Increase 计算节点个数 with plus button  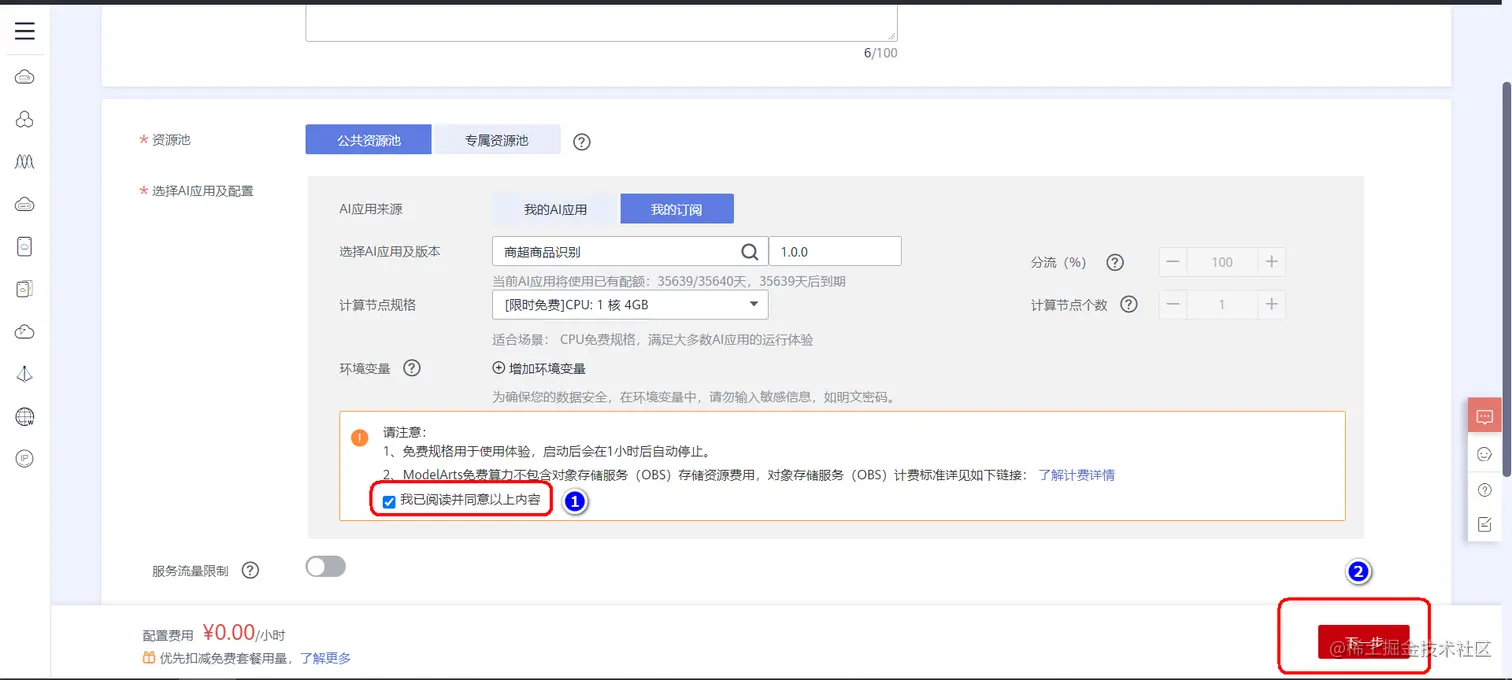point(1272,304)
